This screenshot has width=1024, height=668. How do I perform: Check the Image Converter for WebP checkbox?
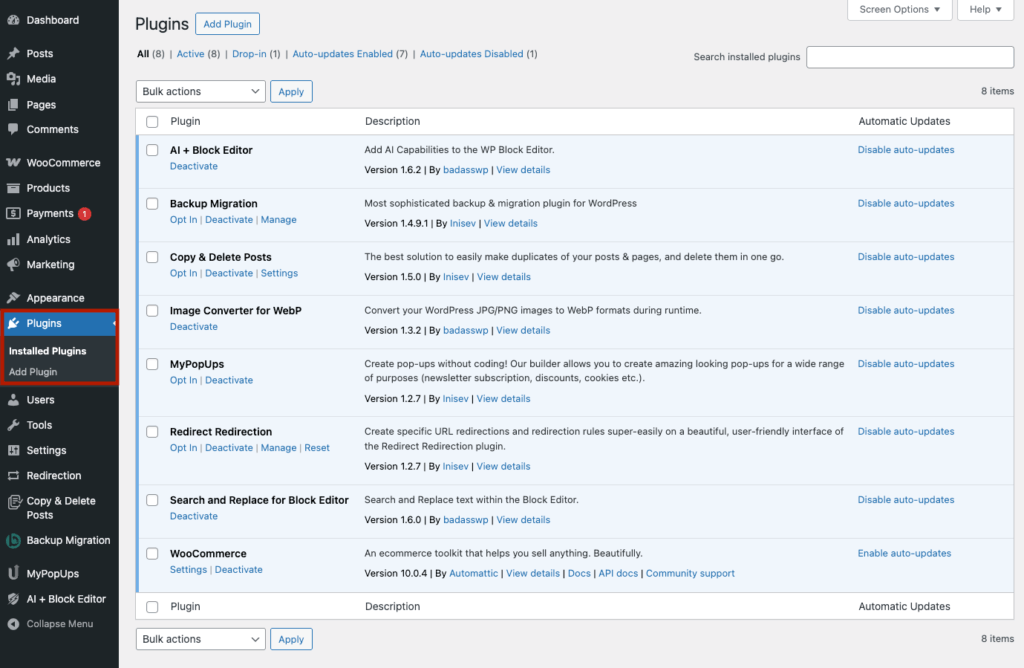coord(152,310)
